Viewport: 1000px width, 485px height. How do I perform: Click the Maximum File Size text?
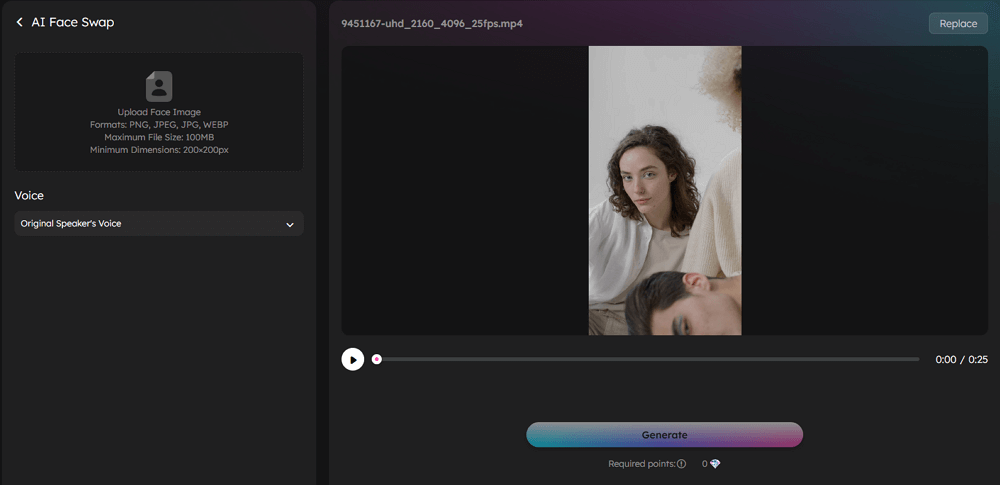pyautogui.click(x=159, y=137)
